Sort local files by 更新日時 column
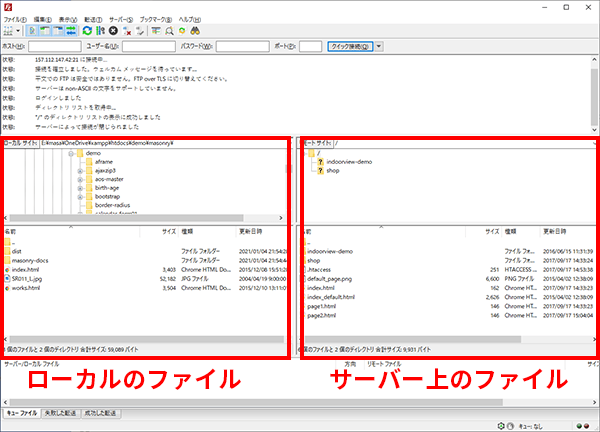The height and width of the screenshot is (432, 600). pyautogui.click(x=261, y=231)
